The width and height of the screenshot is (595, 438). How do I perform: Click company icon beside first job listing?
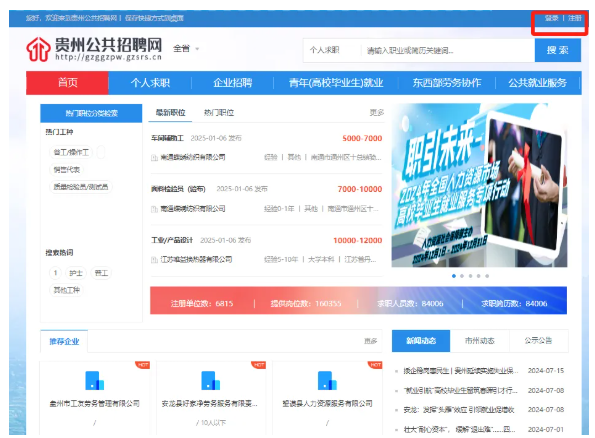click(x=154, y=158)
